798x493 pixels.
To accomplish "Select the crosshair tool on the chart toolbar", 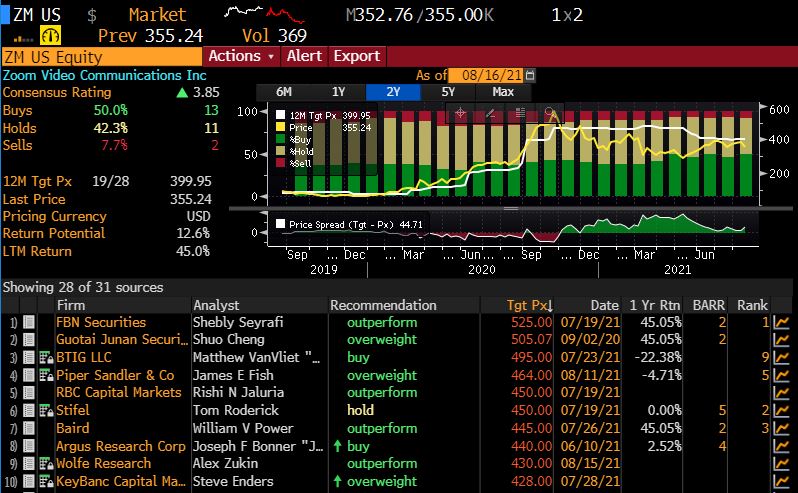I will tap(460, 114).
